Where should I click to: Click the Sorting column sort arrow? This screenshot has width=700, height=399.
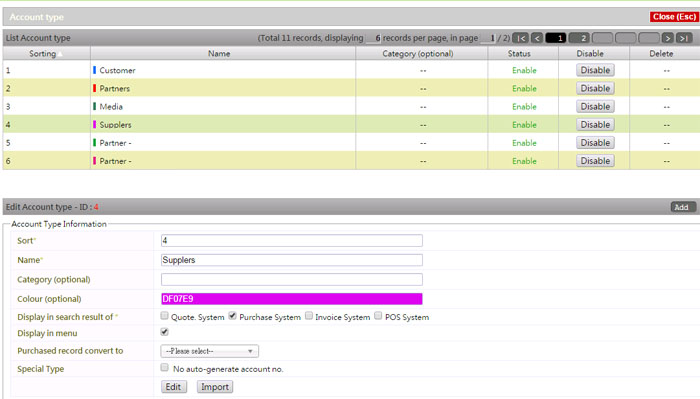coord(60,54)
